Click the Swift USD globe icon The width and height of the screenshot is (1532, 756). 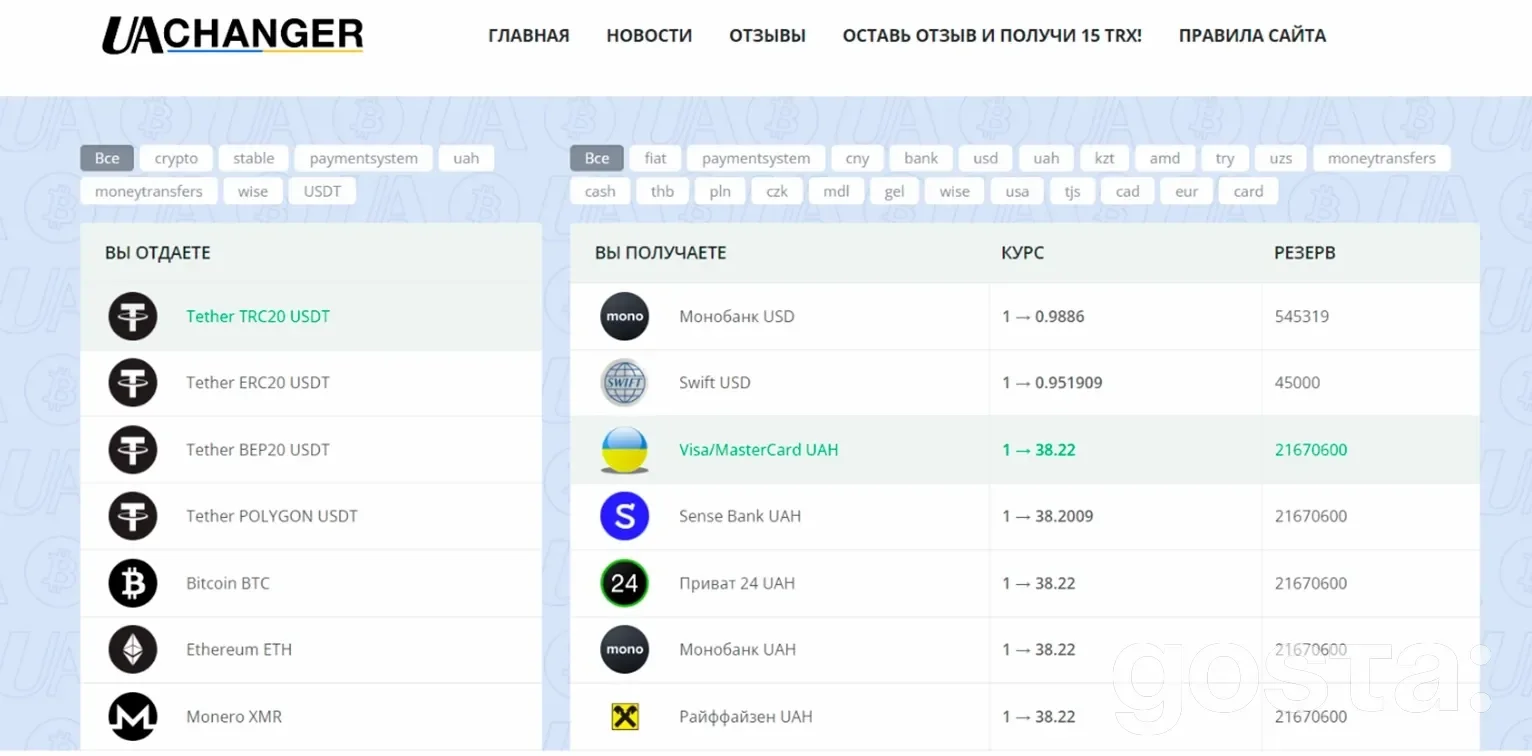click(x=625, y=382)
